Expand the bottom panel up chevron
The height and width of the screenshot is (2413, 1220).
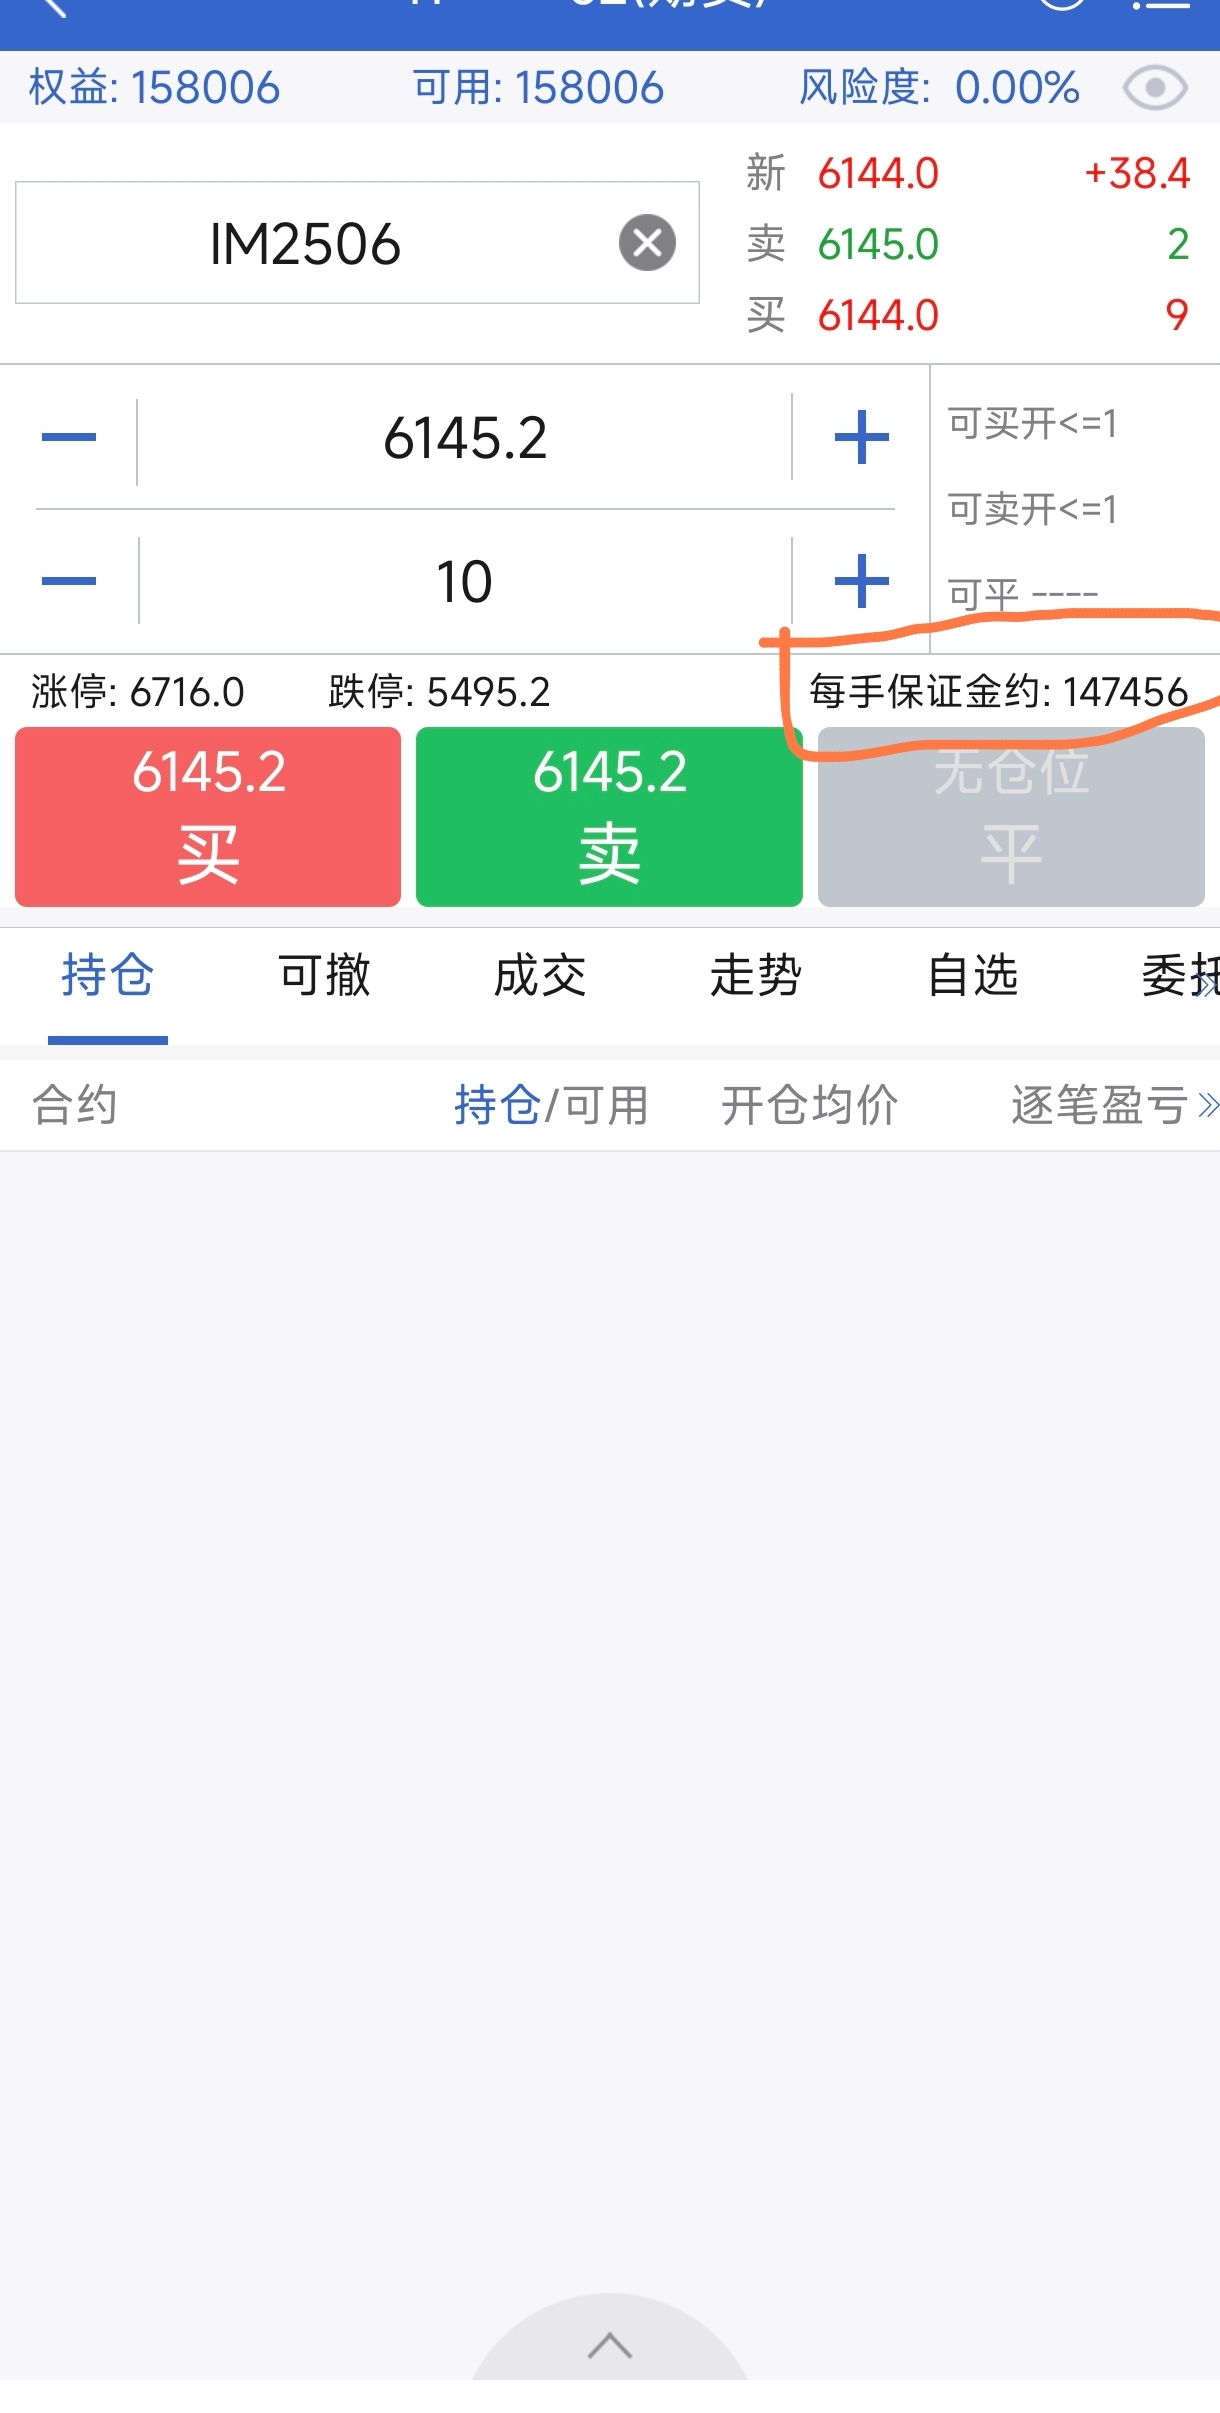tap(610, 2345)
